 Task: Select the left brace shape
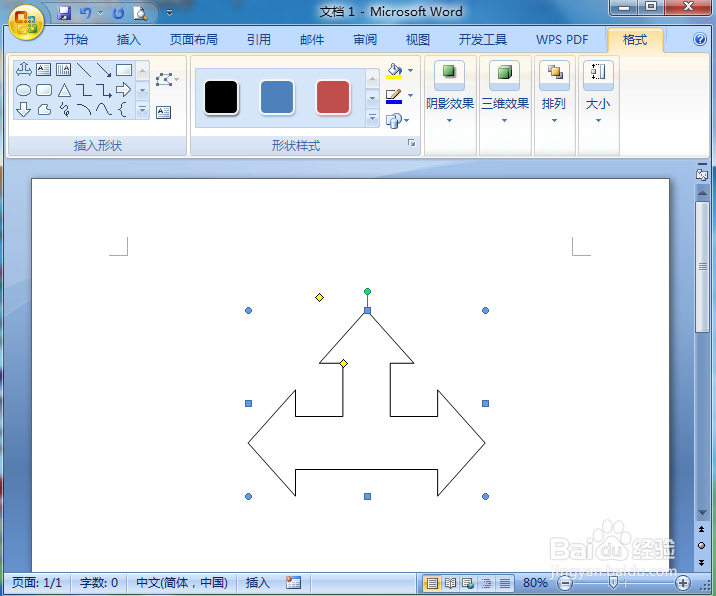(x=122, y=110)
